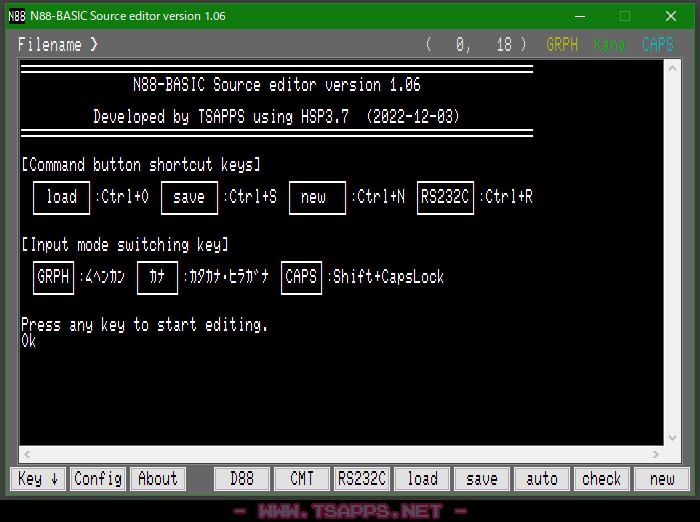
Task: Click the '[Command button shortcut keys]' heading
Action: (141, 165)
